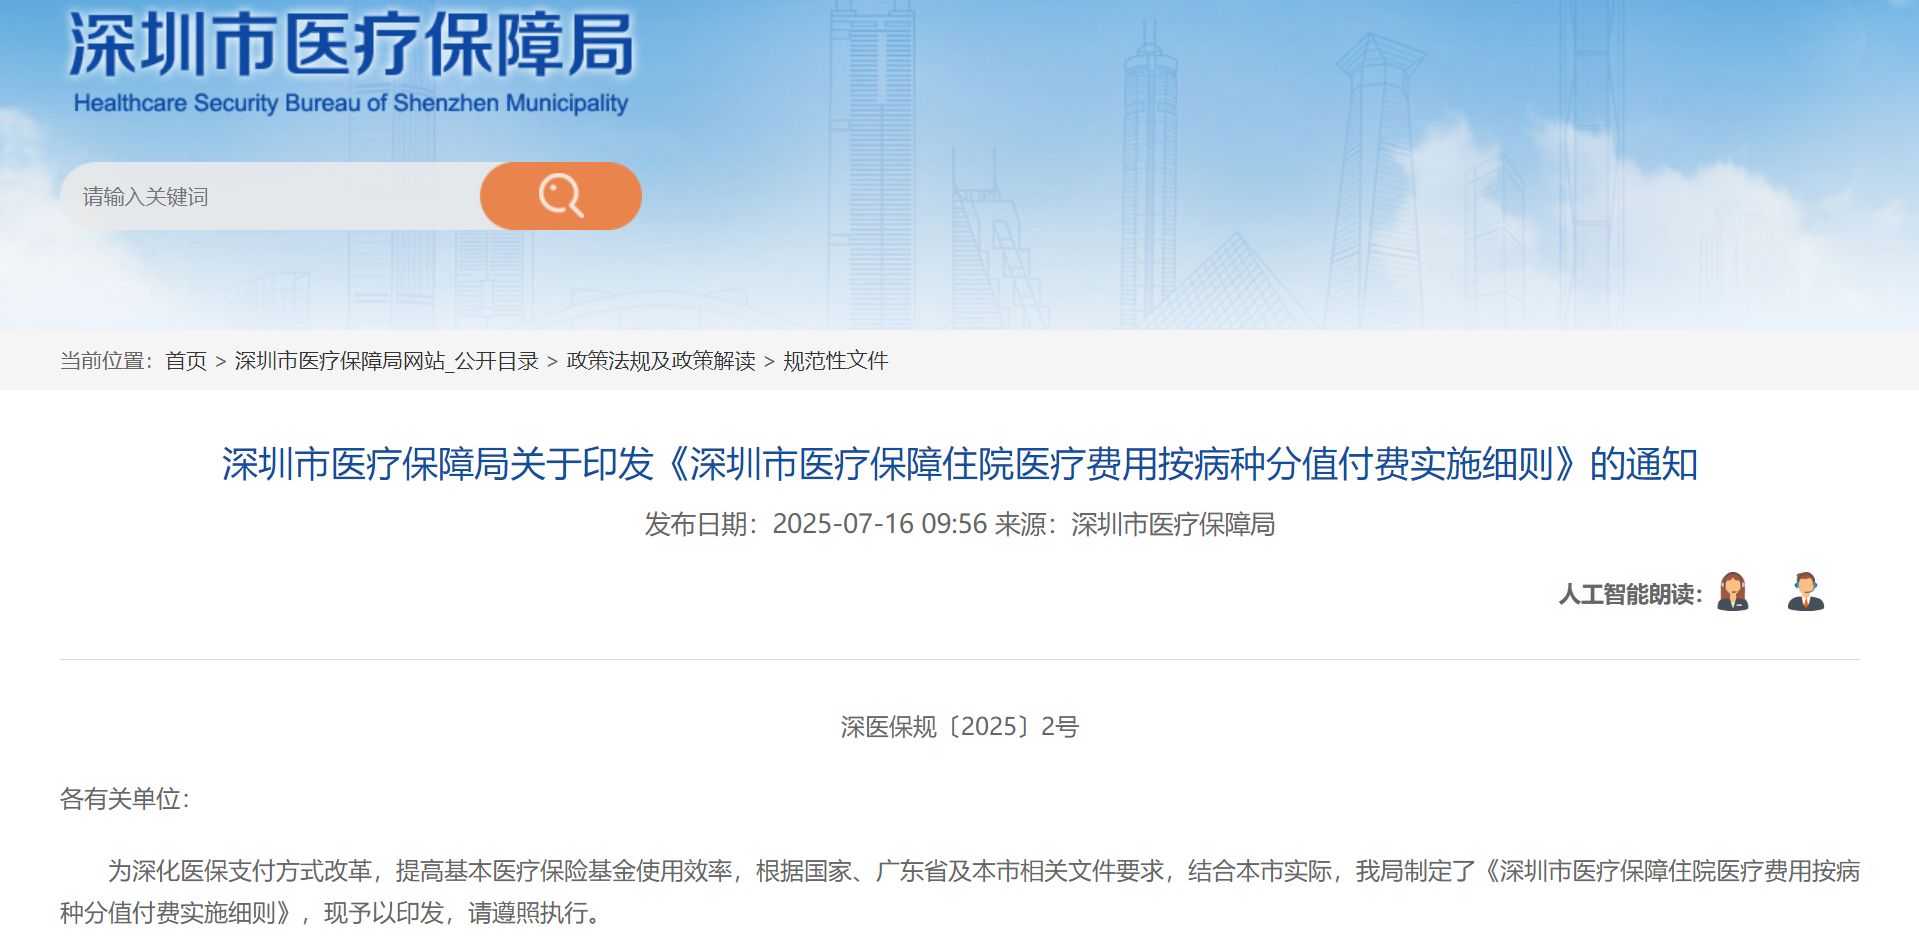This screenshot has height=943, width=1919.
Task: Click the orange magnifier search icon
Action: pyautogui.click(x=560, y=195)
